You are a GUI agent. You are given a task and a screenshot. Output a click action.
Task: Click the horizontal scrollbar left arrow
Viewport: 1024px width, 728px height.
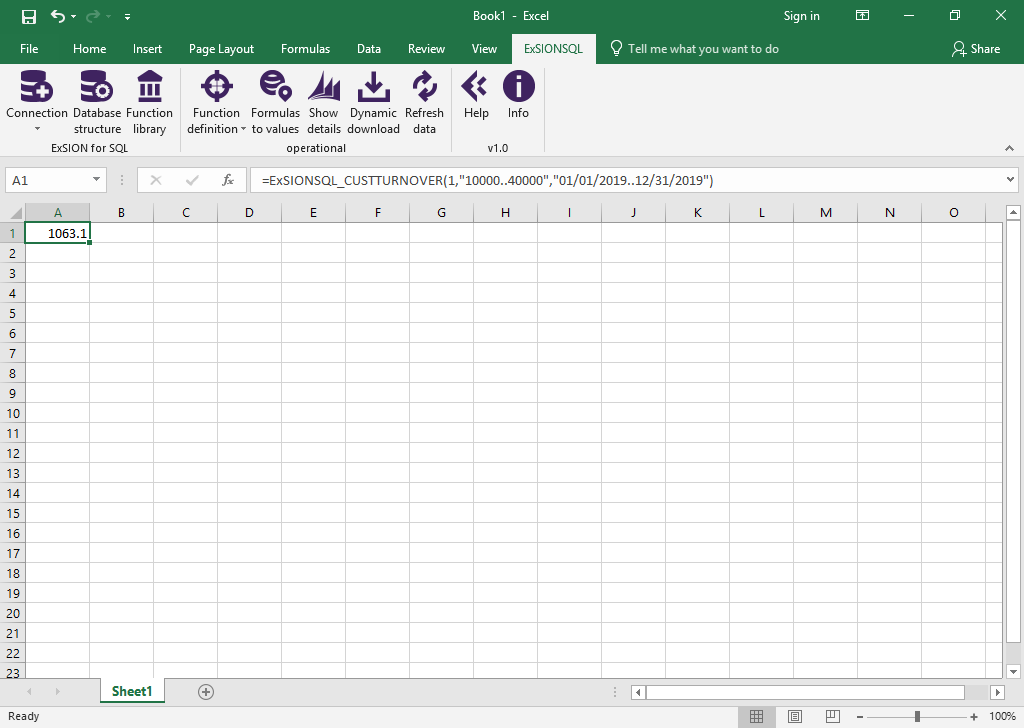click(x=638, y=692)
